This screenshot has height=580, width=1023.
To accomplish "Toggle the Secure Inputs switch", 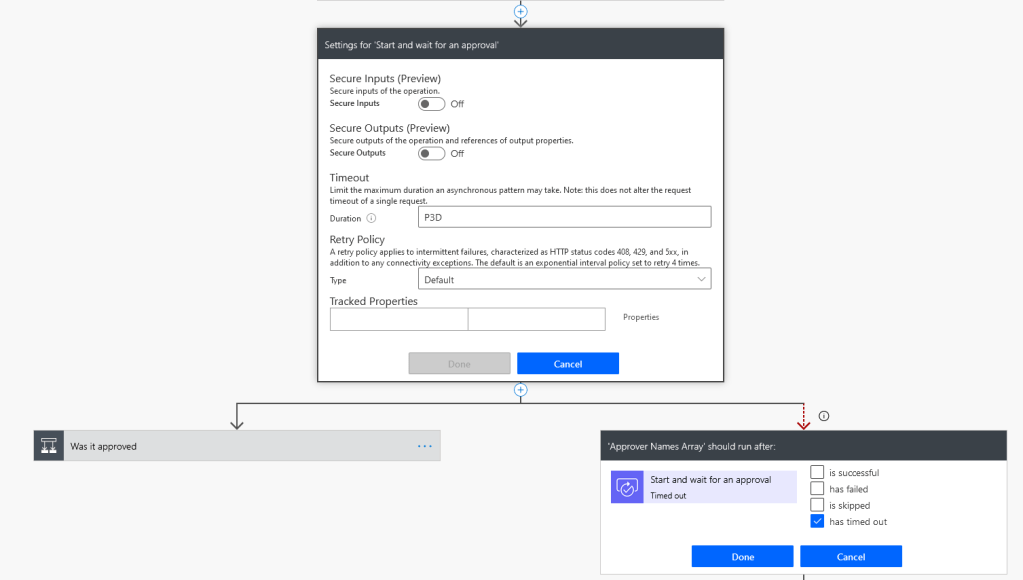I will pyautogui.click(x=431, y=104).
